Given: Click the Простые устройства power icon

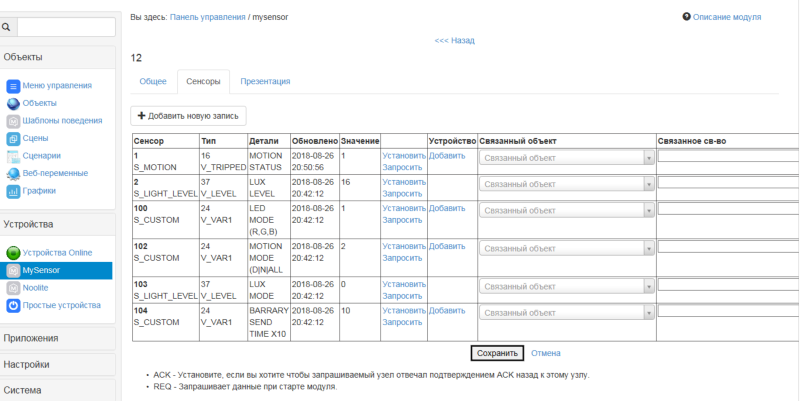Looking at the screenshot, I should (x=13, y=305).
